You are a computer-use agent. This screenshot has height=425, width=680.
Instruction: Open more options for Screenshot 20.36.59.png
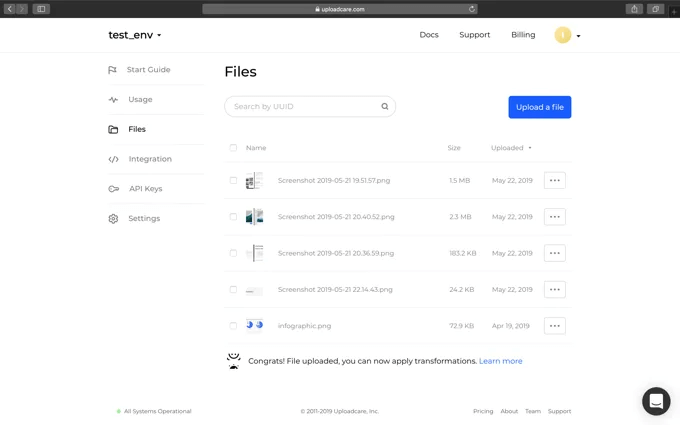(x=555, y=253)
